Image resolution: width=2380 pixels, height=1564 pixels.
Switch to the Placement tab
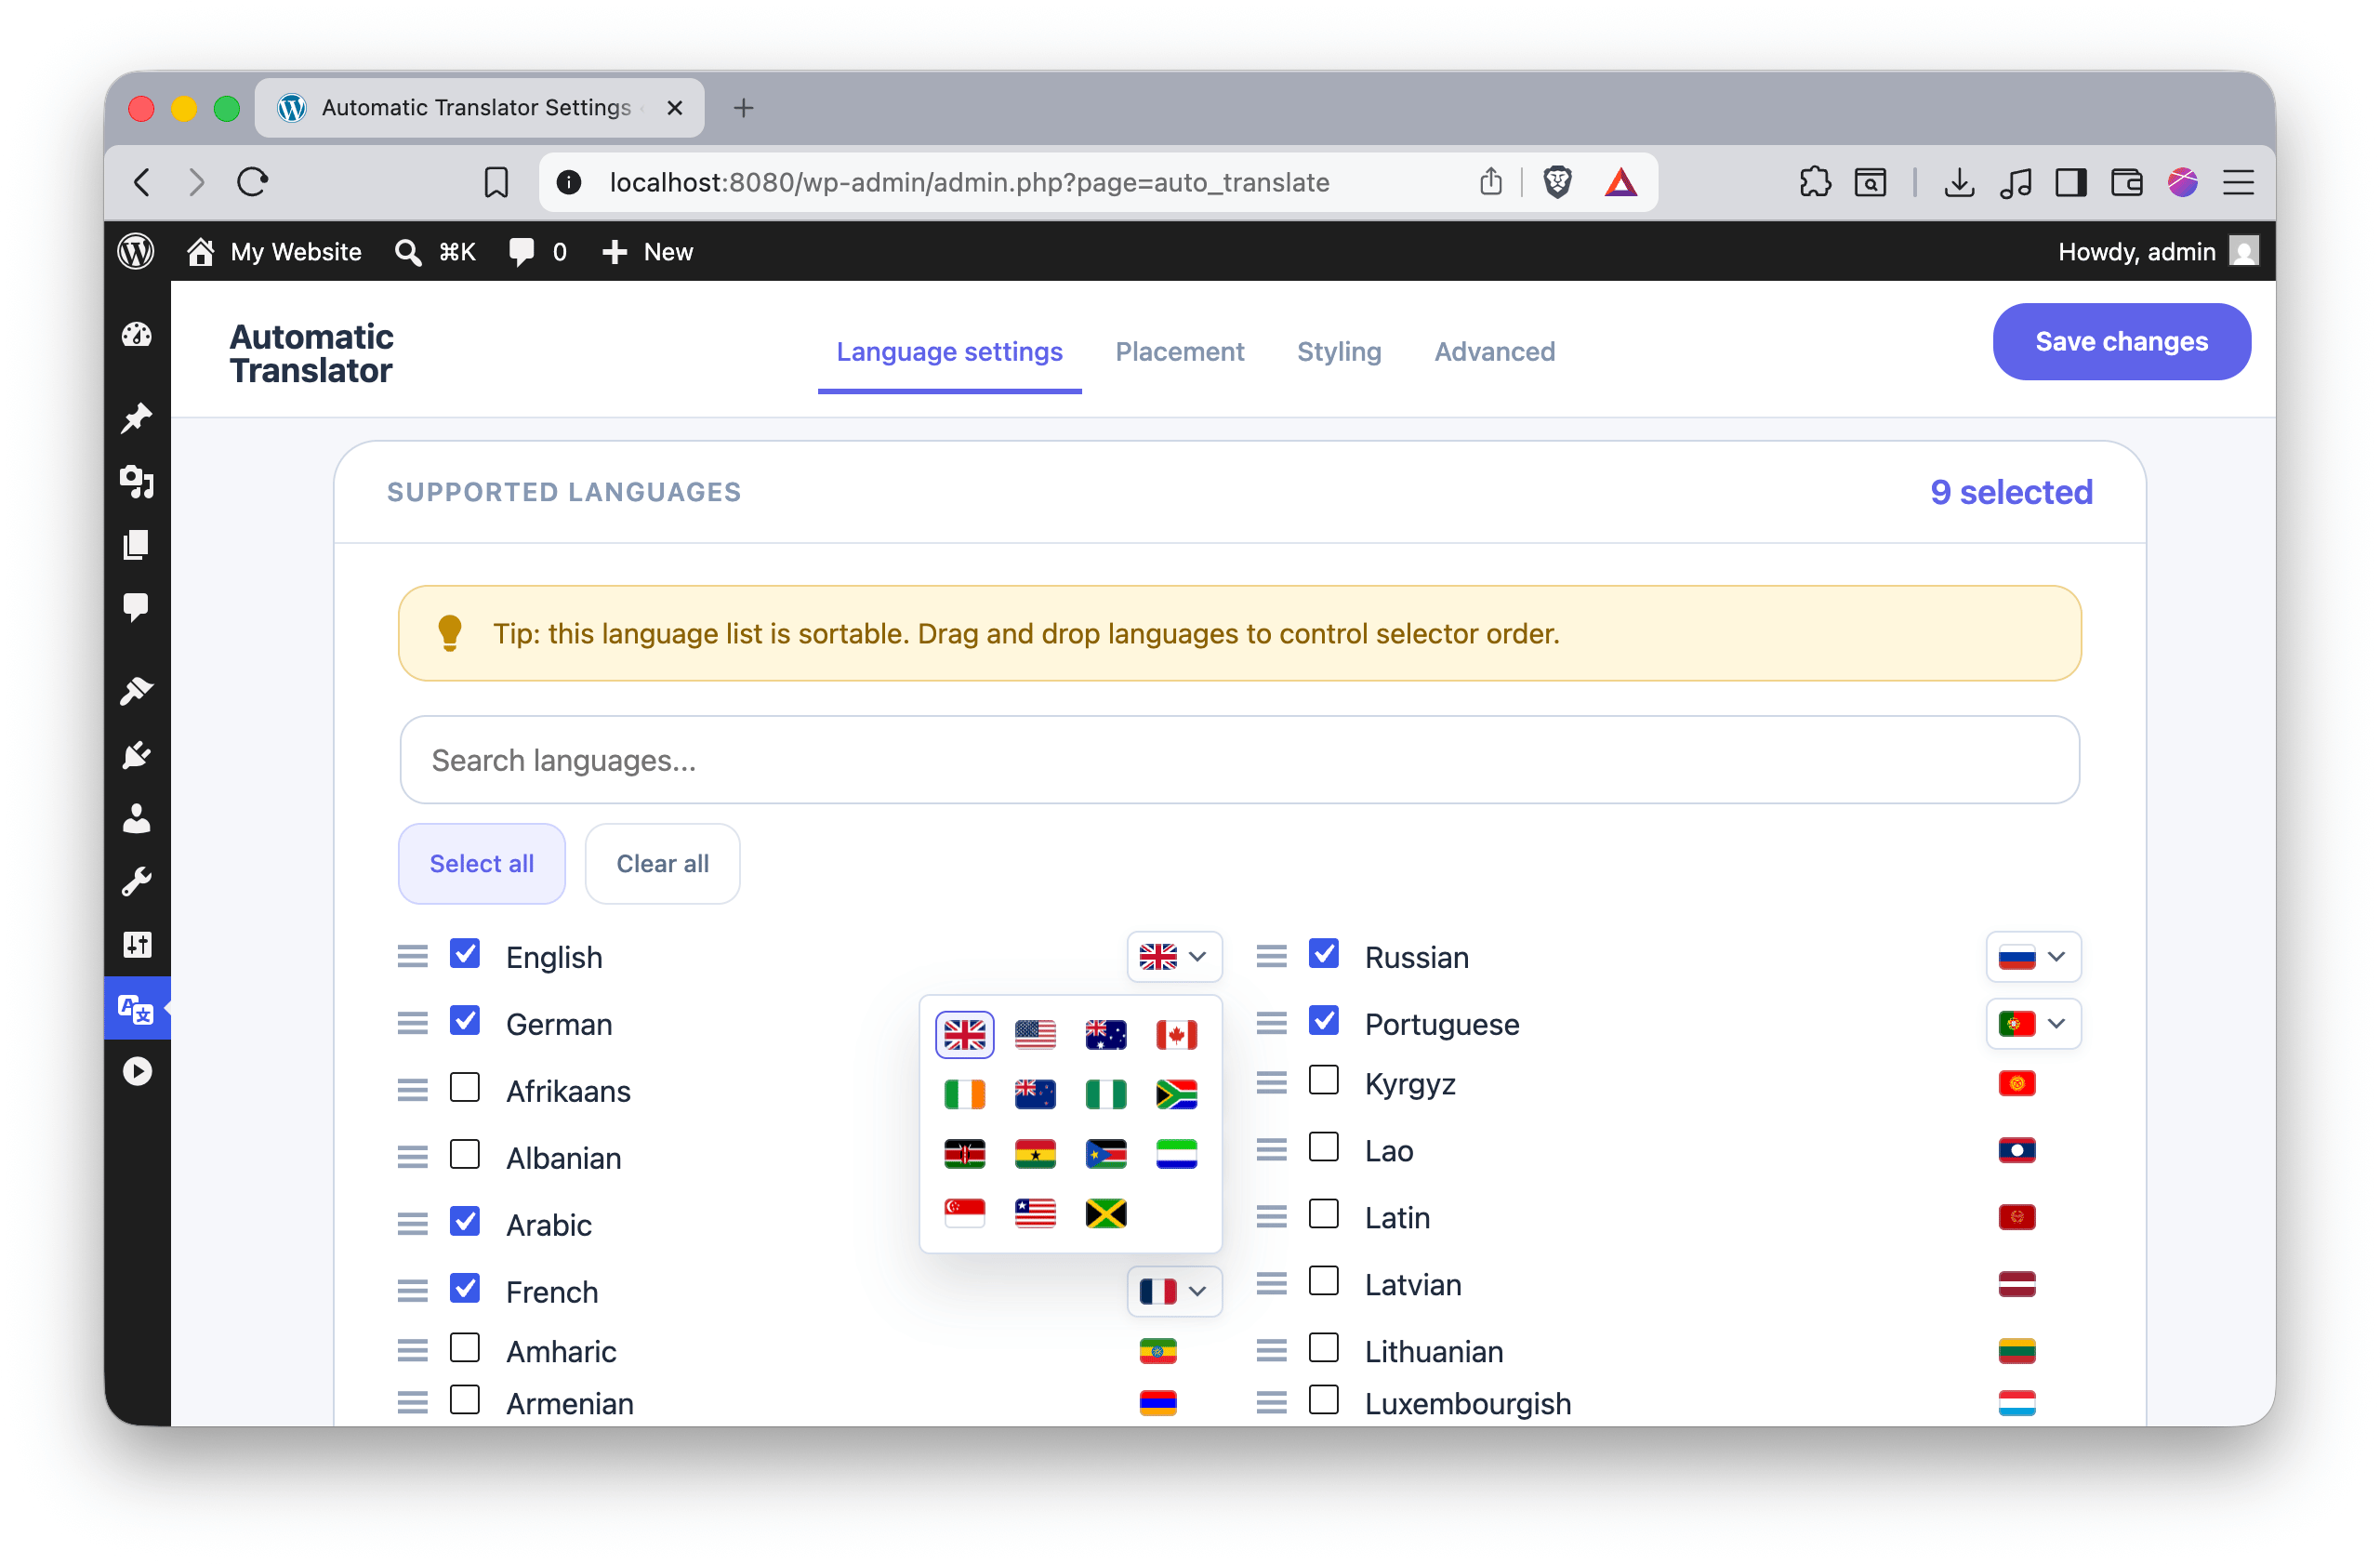tap(1179, 352)
